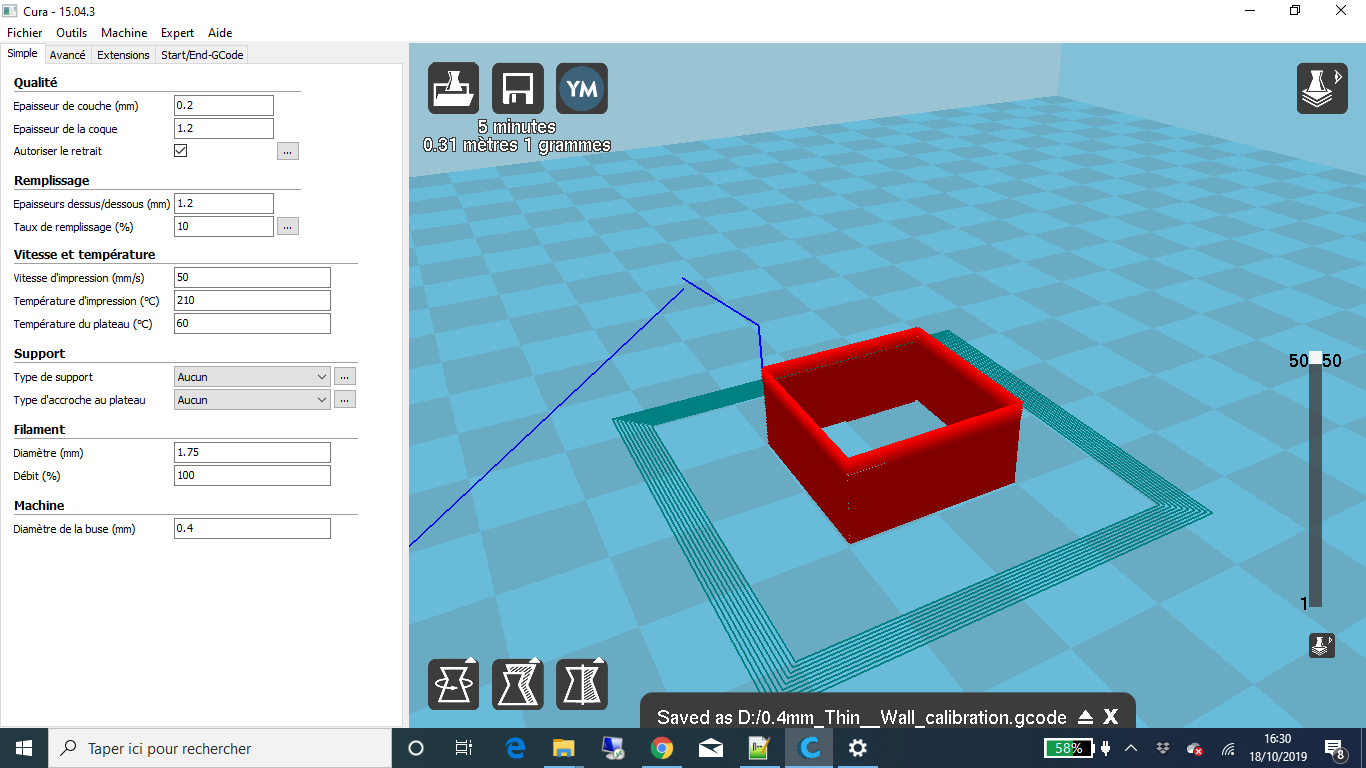Open Task View from the taskbar
Screen dimensions: 1366x768
tap(464, 748)
